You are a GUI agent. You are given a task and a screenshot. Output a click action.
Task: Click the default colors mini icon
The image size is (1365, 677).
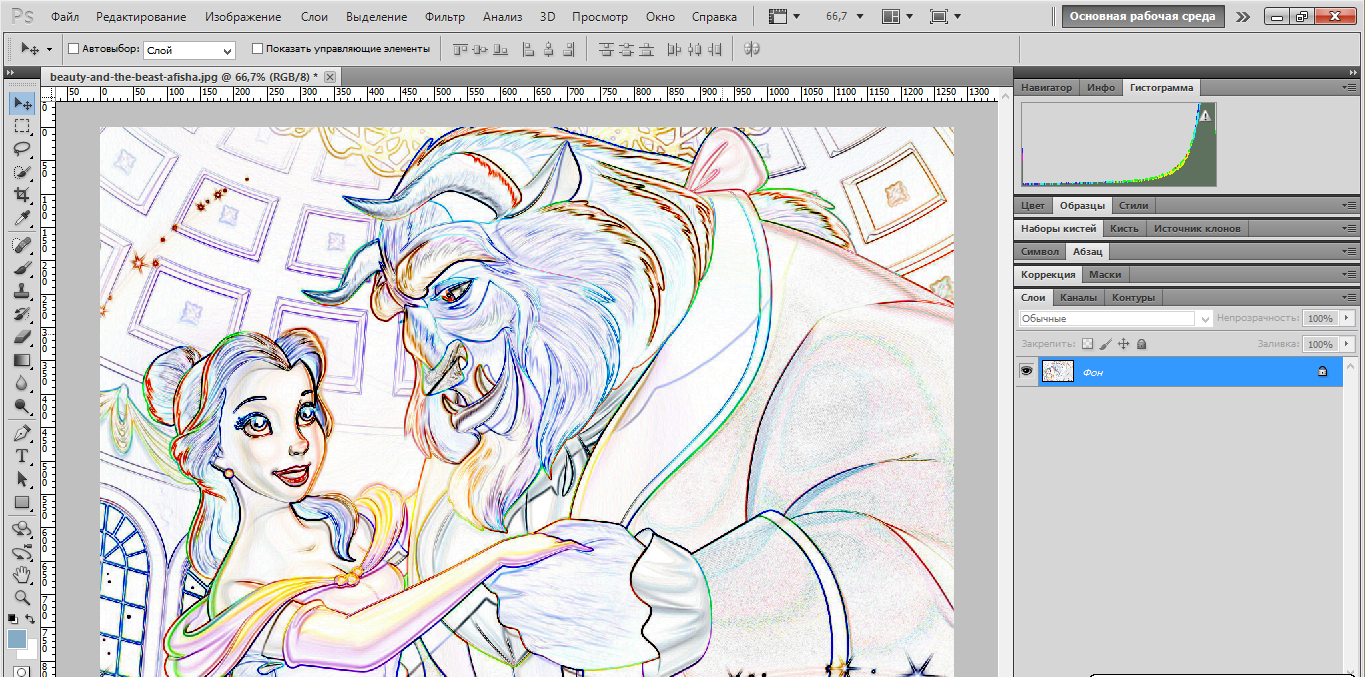[12, 620]
